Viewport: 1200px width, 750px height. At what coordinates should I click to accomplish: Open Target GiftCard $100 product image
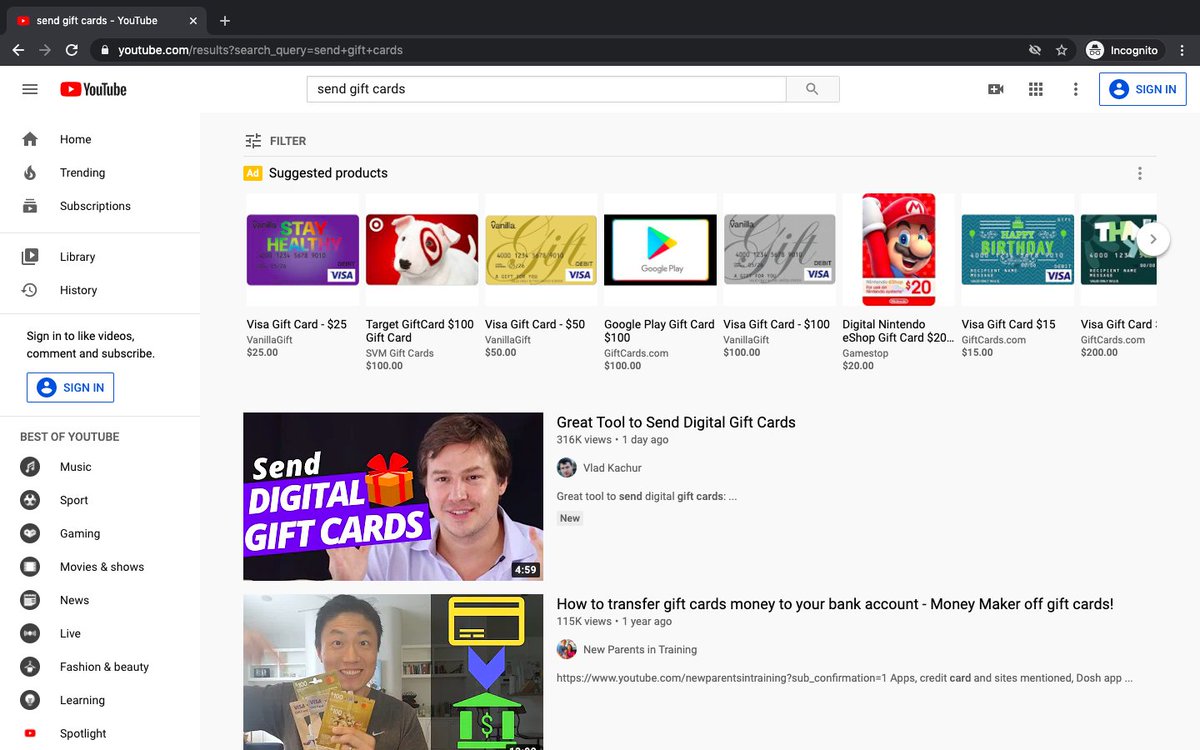(422, 250)
